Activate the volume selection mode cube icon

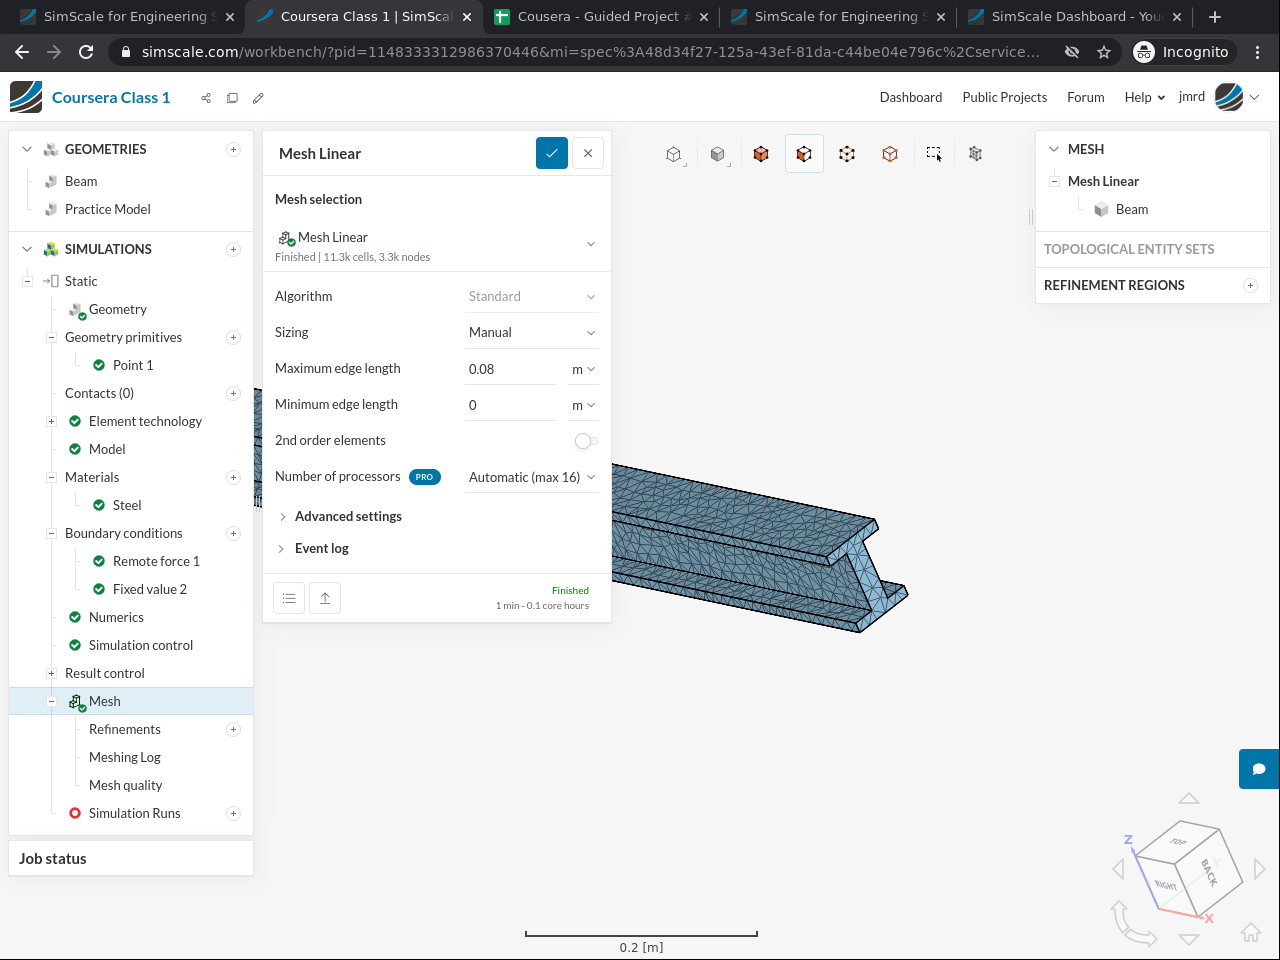(761, 154)
